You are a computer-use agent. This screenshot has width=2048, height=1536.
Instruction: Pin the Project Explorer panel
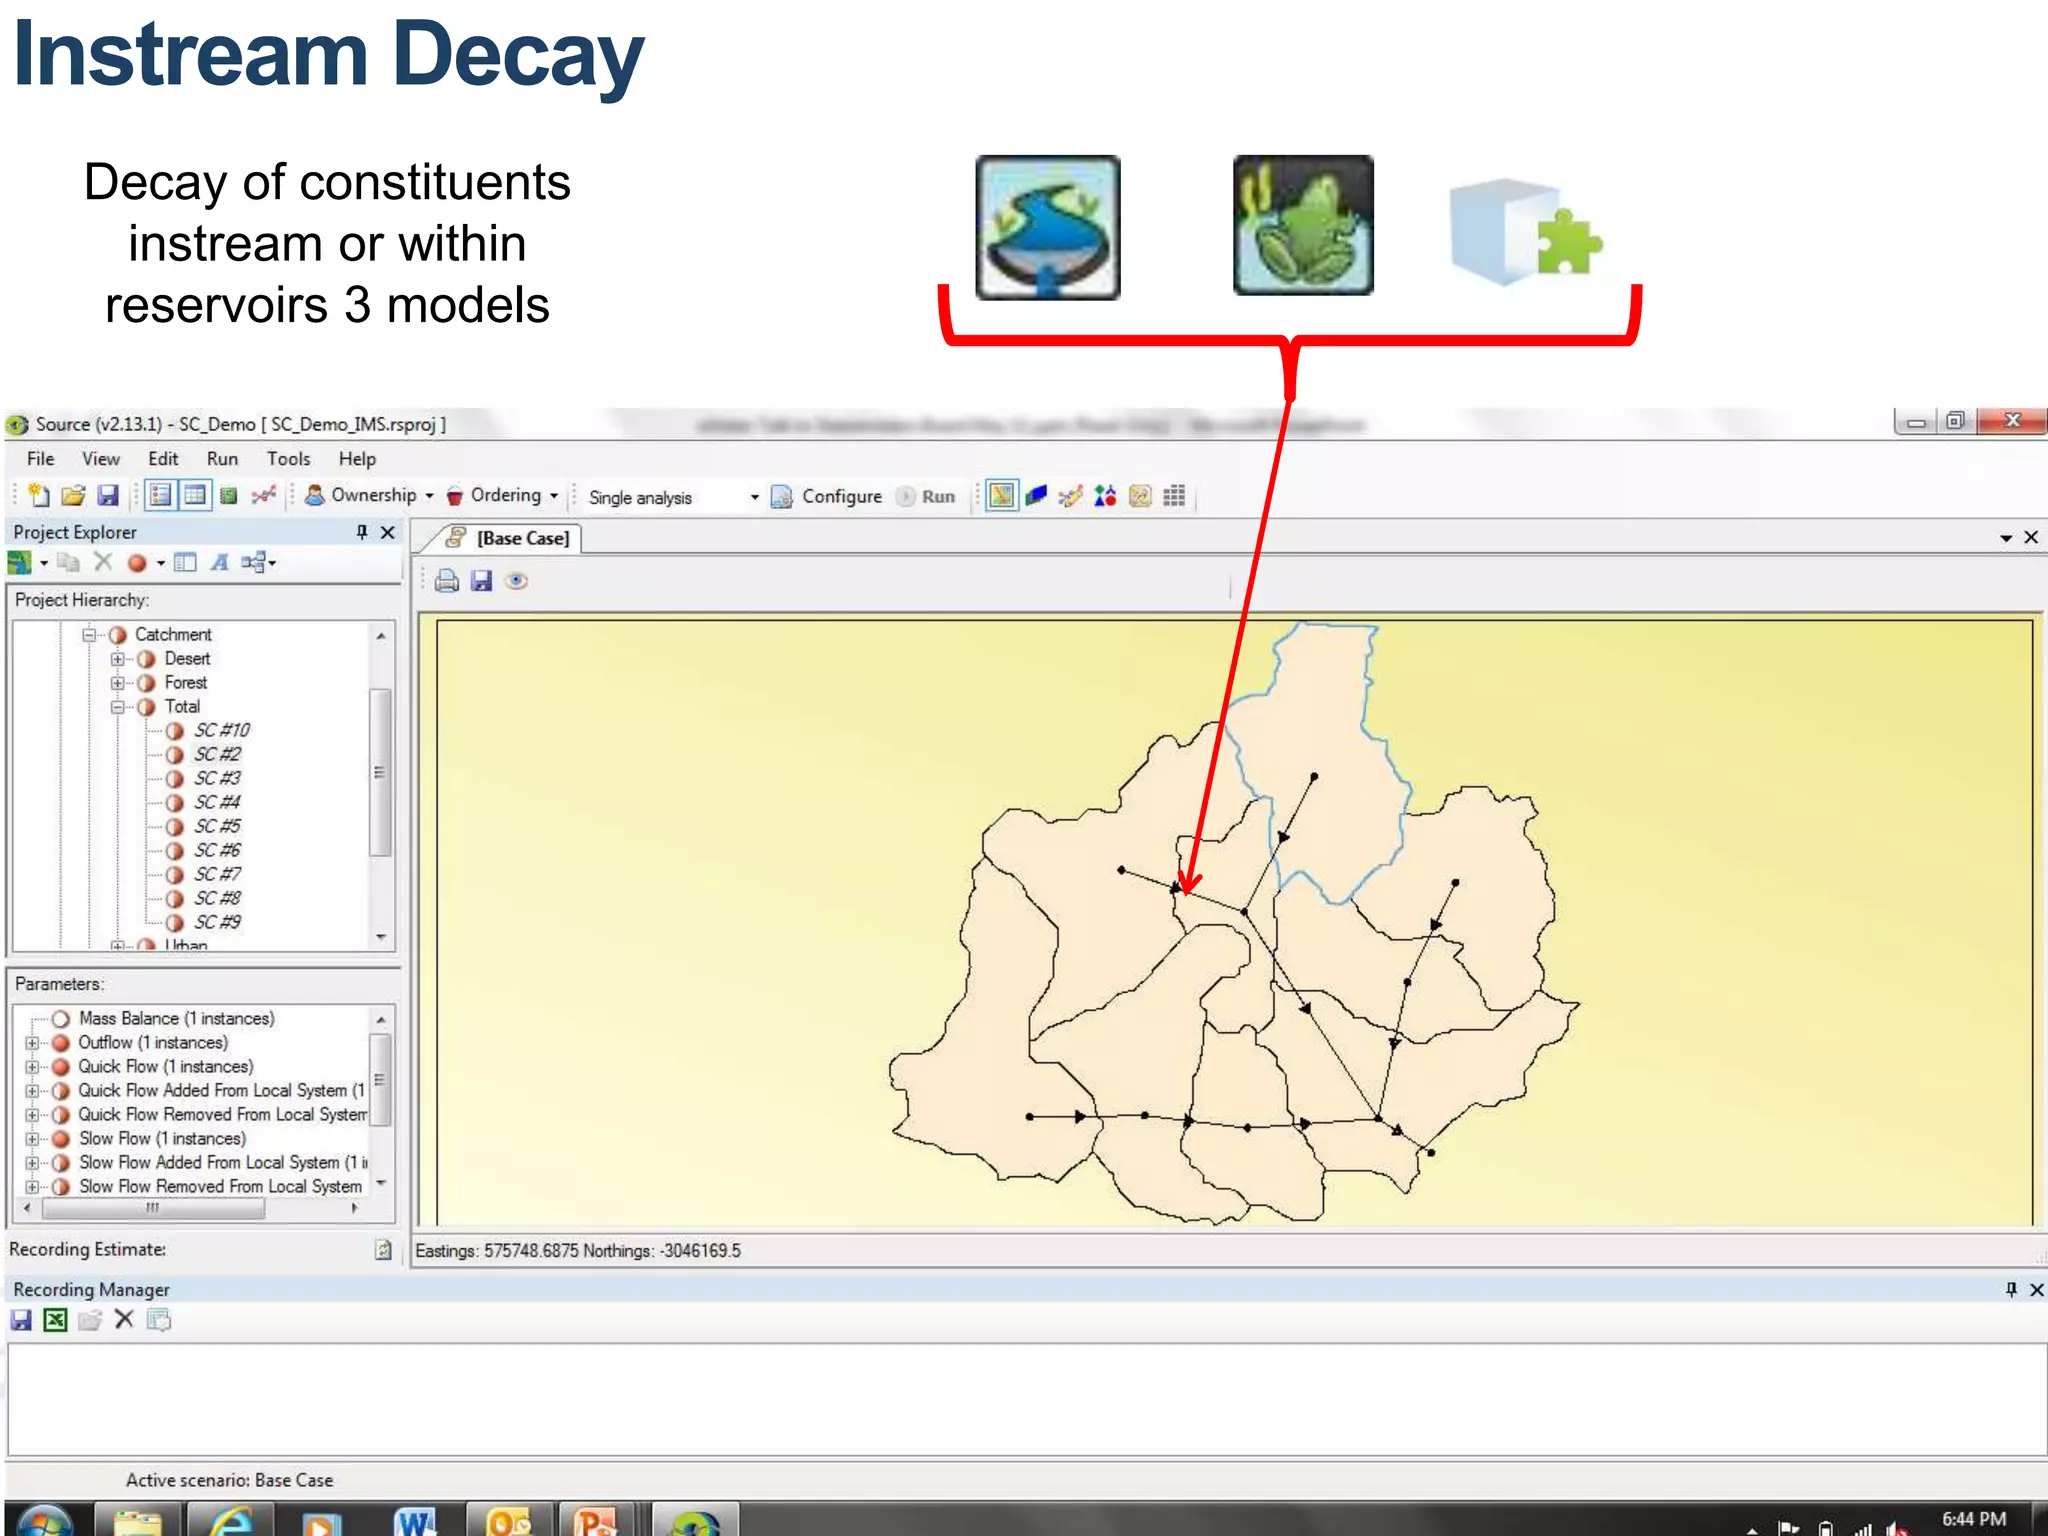click(362, 532)
